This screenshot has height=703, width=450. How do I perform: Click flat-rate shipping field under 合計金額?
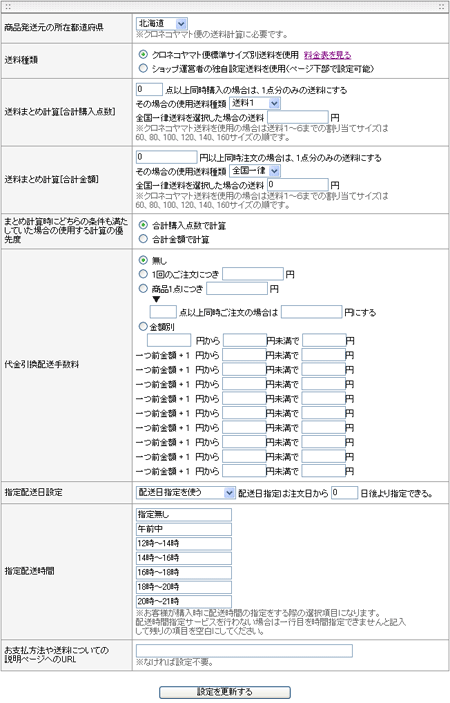point(298,185)
